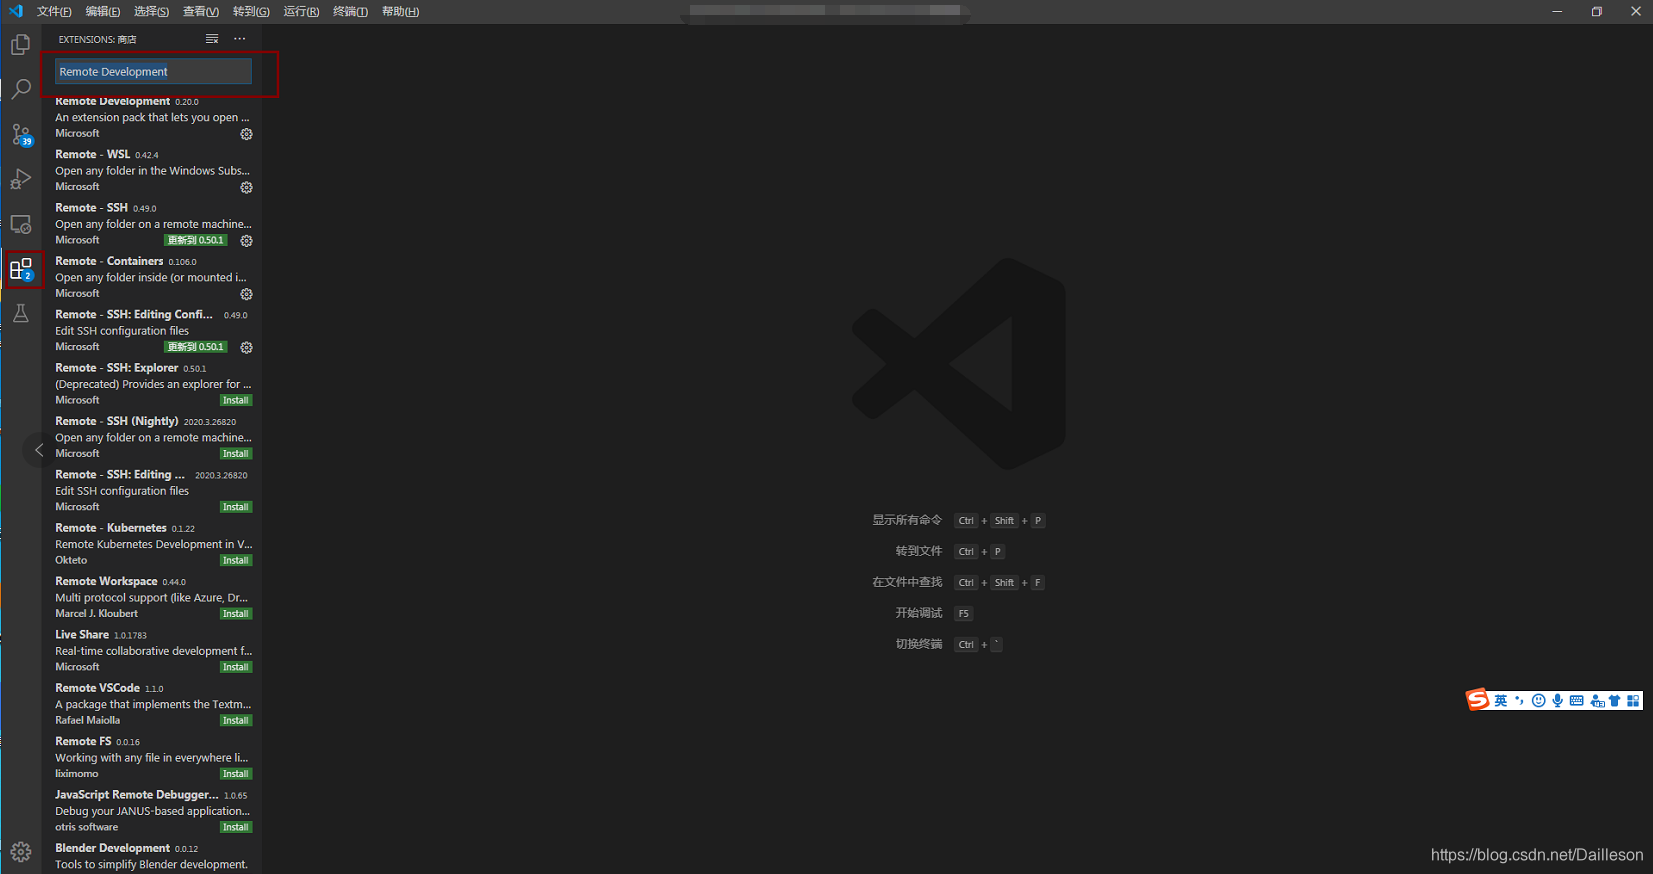1653x874 pixels.
Task: Open the 编辑(E) menu
Action: 103,12
